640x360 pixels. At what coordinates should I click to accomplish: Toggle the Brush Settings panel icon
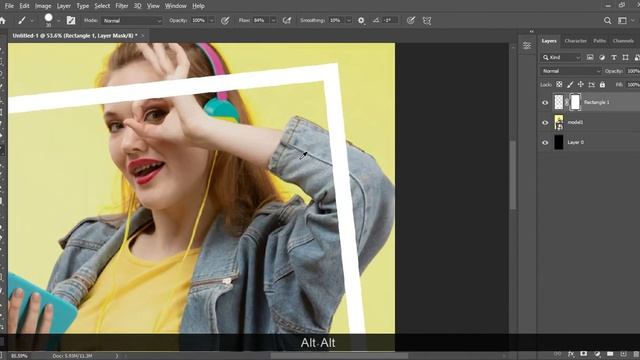(71, 20)
